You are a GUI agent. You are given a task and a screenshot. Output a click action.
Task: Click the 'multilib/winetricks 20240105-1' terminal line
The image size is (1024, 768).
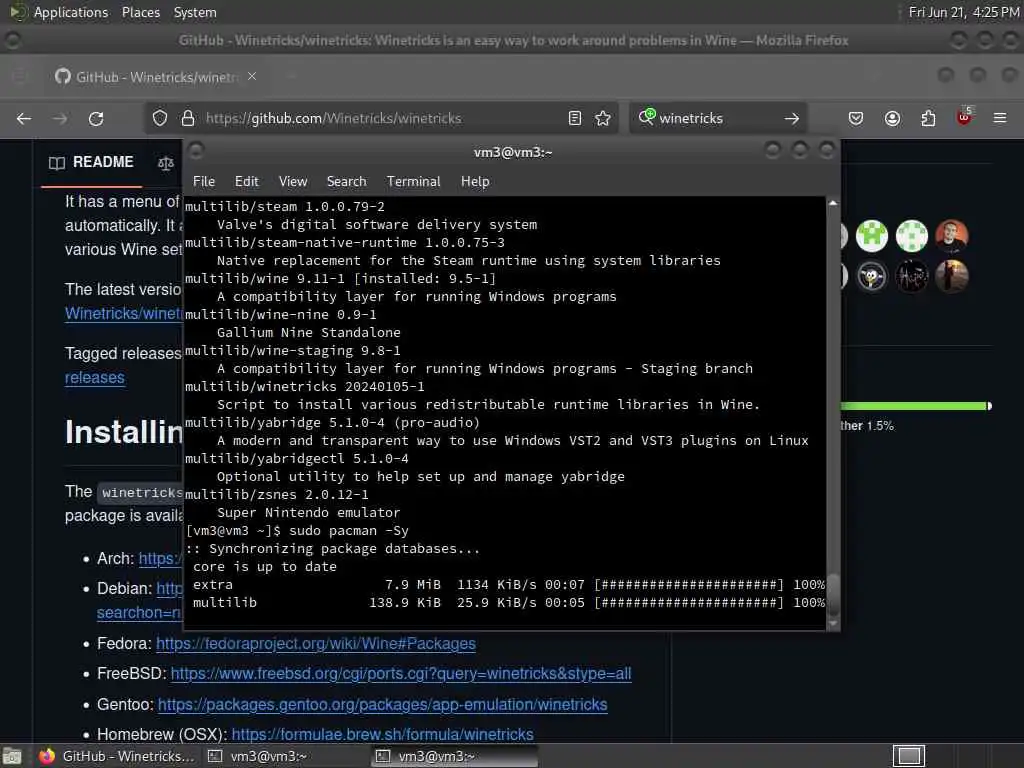click(305, 387)
